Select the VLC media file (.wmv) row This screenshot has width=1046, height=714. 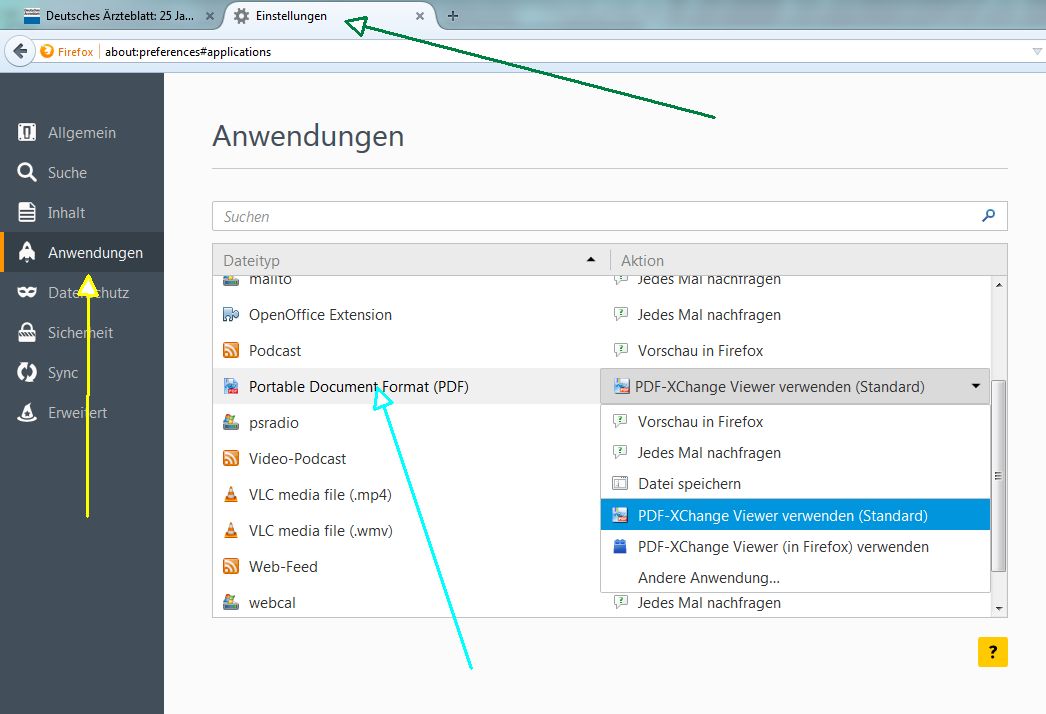coord(406,530)
